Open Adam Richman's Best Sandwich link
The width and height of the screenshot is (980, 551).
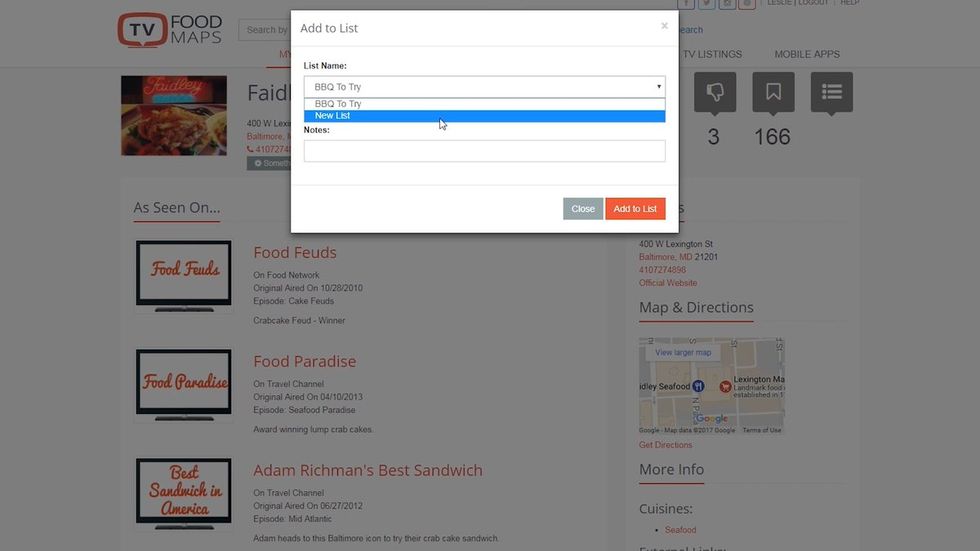pos(368,470)
